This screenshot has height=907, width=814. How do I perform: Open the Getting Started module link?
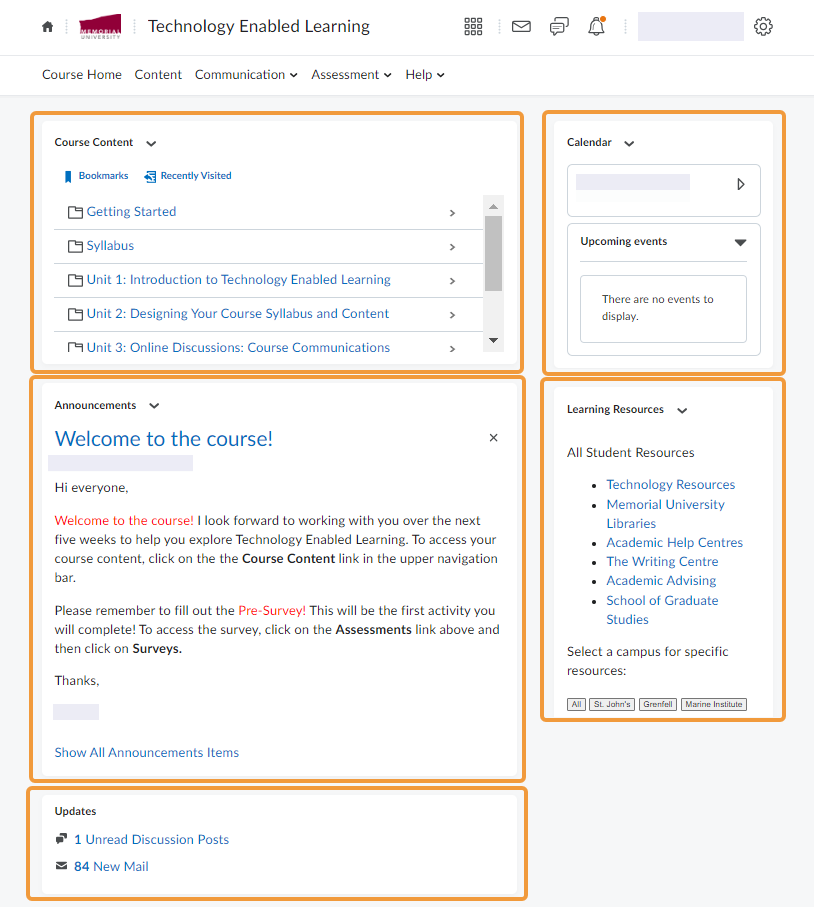(131, 212)
